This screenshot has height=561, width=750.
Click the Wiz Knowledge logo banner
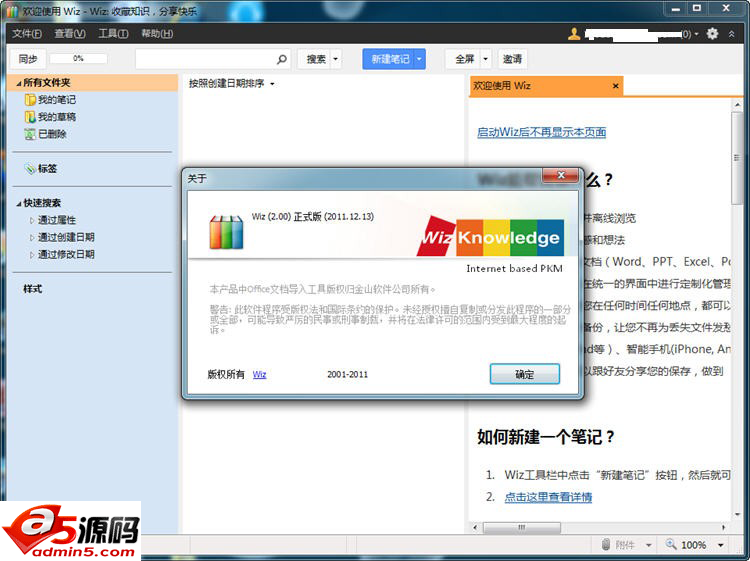(x=490, y=238)
